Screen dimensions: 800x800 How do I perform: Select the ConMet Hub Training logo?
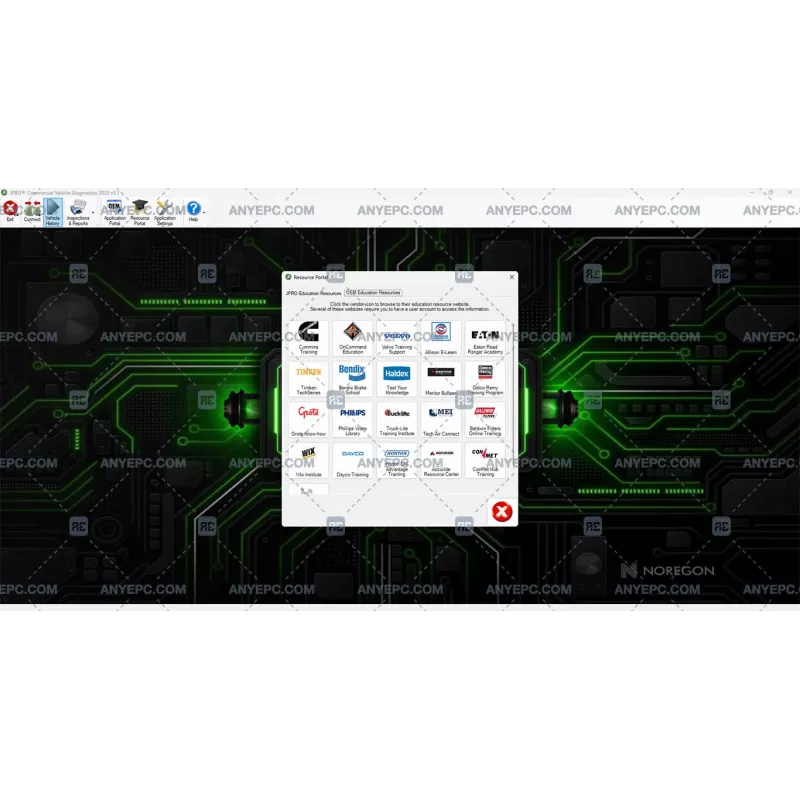(x=485, y=459)
